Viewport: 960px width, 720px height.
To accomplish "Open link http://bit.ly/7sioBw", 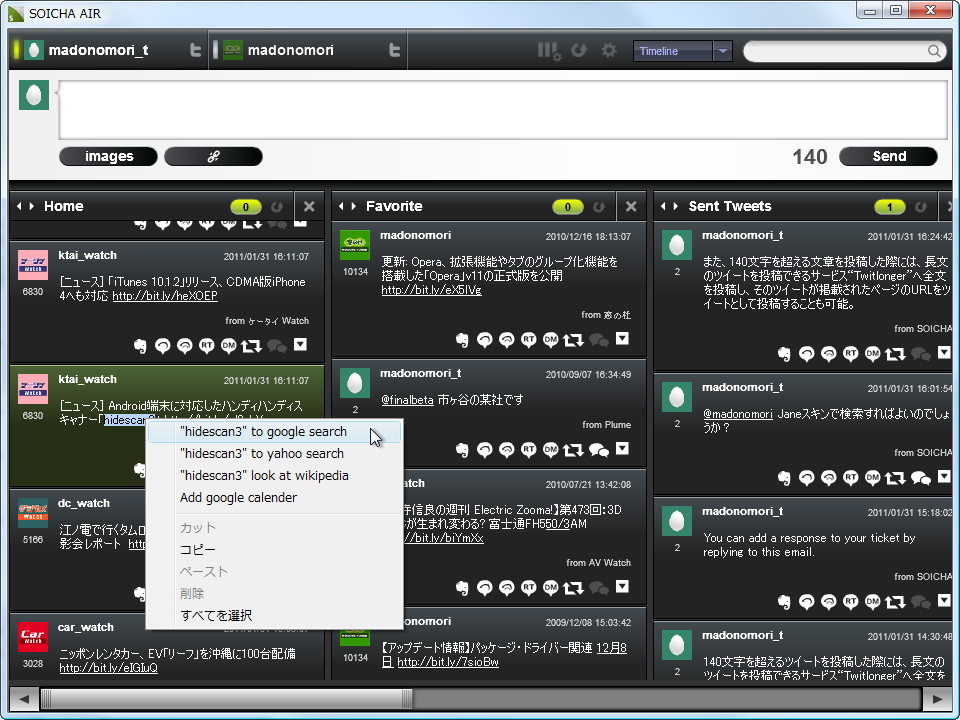I will tap(448, 662).
